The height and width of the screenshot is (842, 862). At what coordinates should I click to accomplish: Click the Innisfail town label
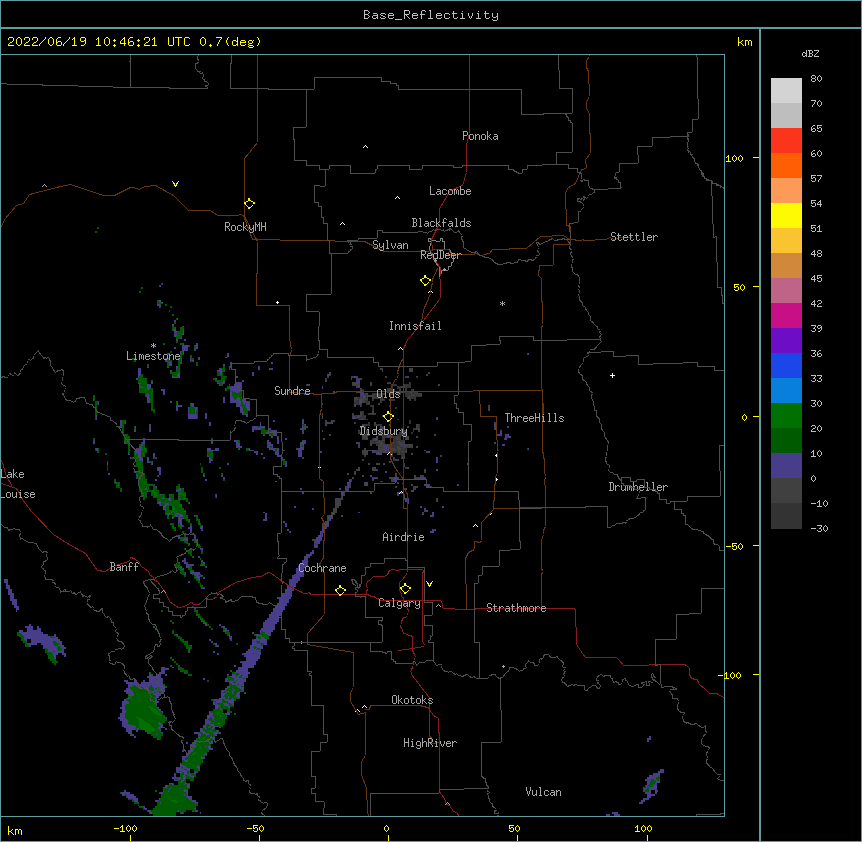coord(415,326)
